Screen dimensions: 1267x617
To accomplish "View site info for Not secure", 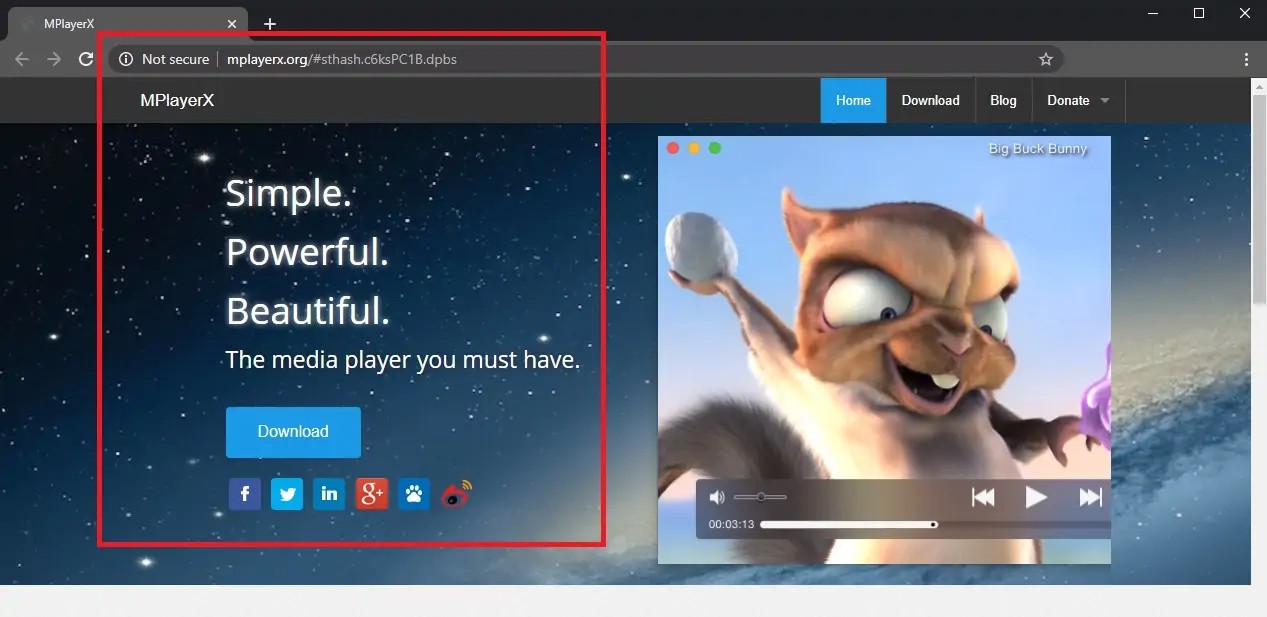I will pos(164,59).
